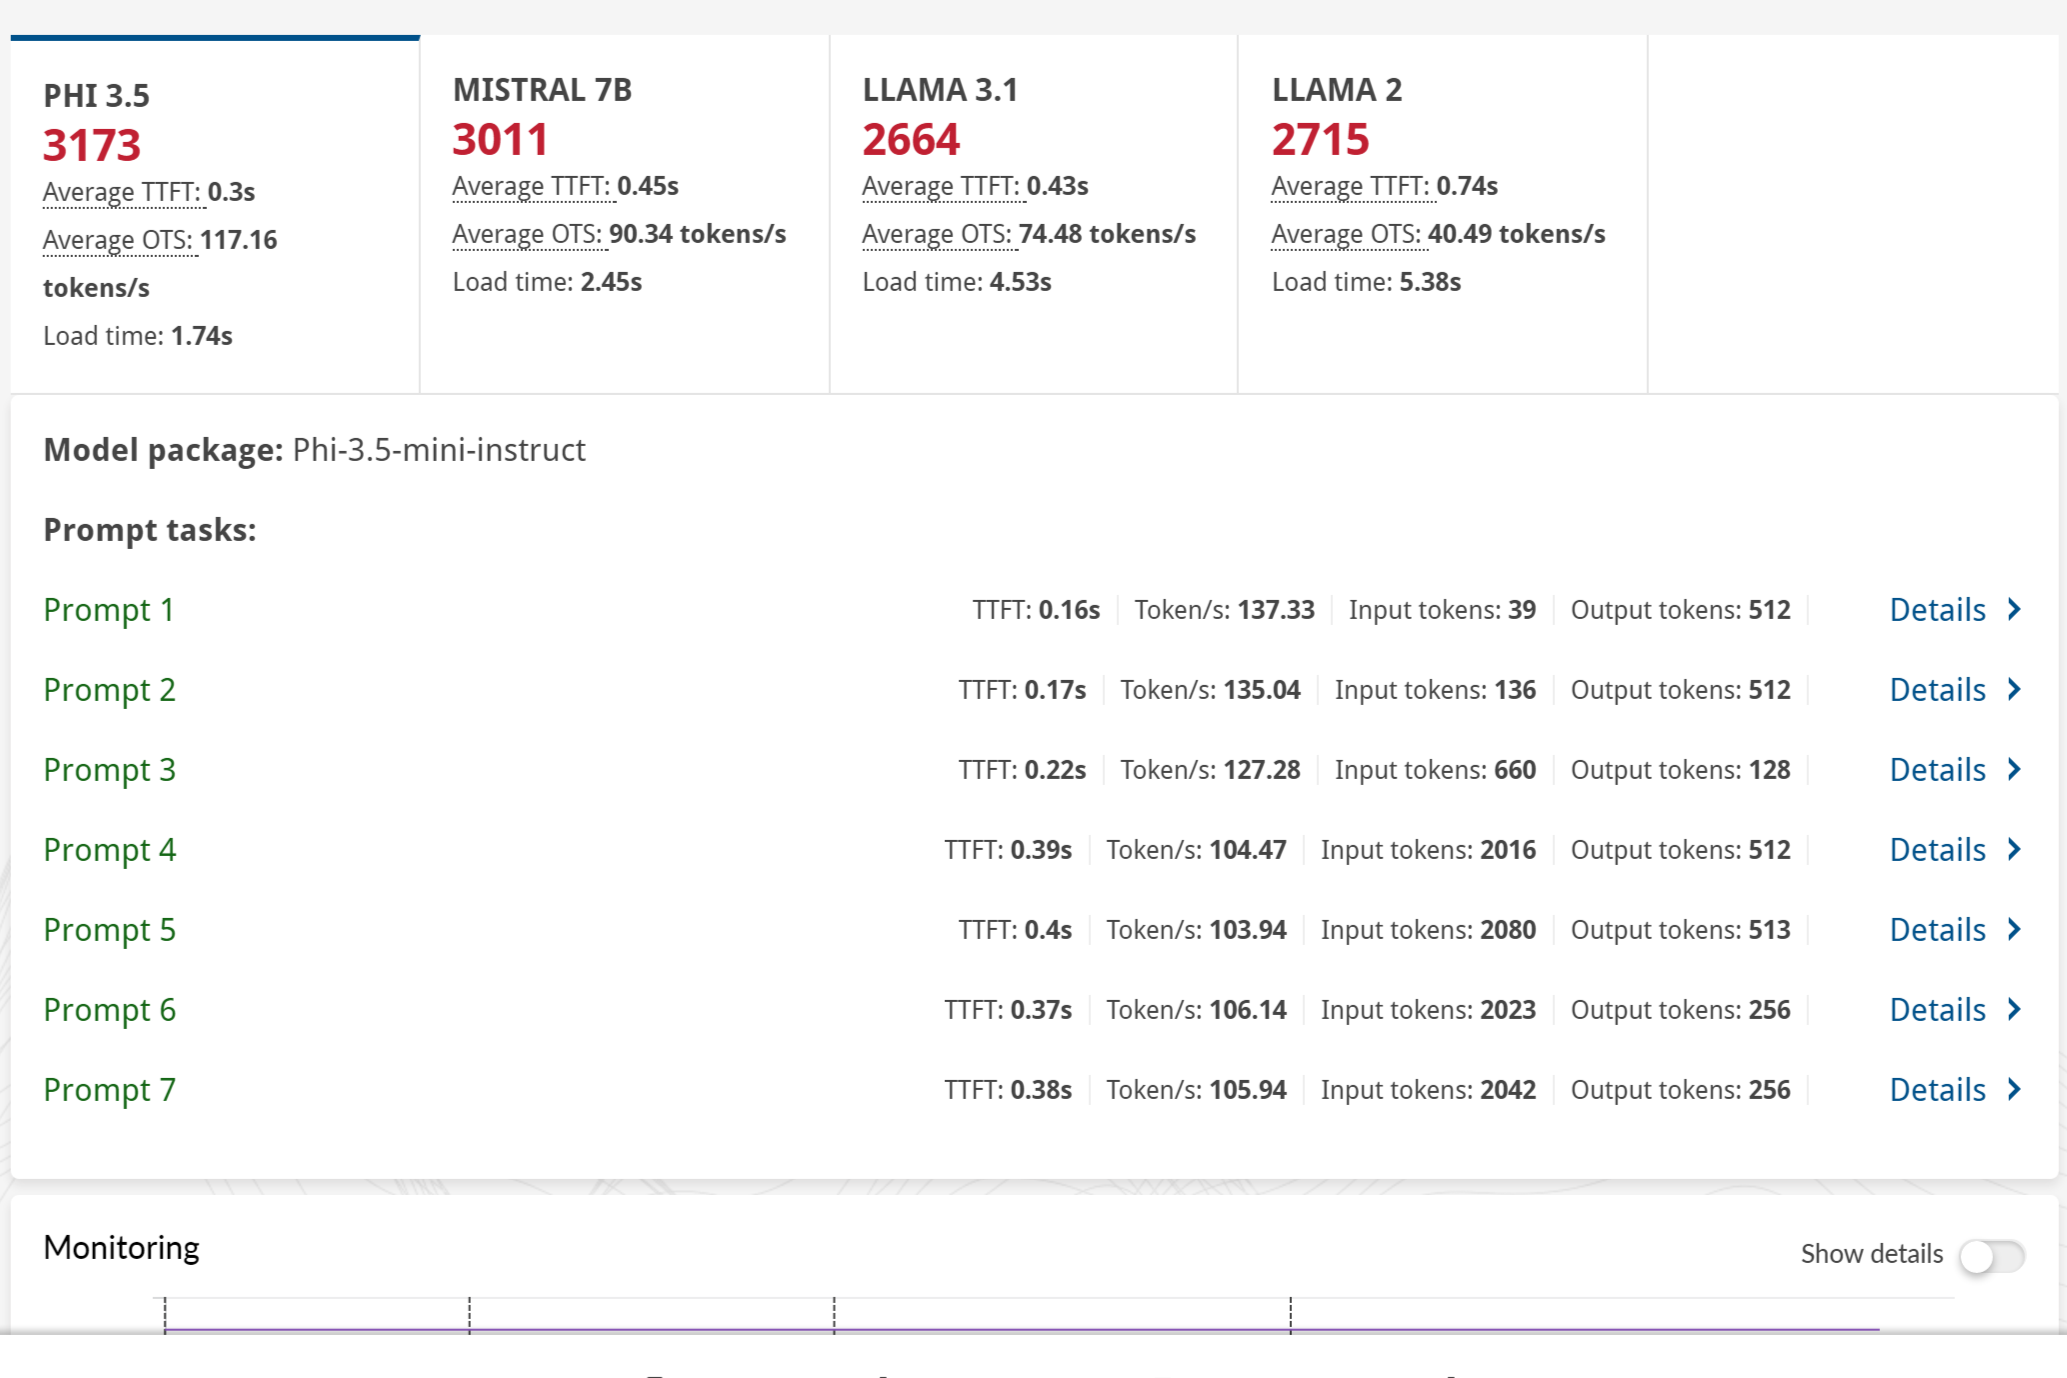This screenshot has width=2067, height=1378.
Task: Open the Prompt 1 link
Action: point(109,610)
